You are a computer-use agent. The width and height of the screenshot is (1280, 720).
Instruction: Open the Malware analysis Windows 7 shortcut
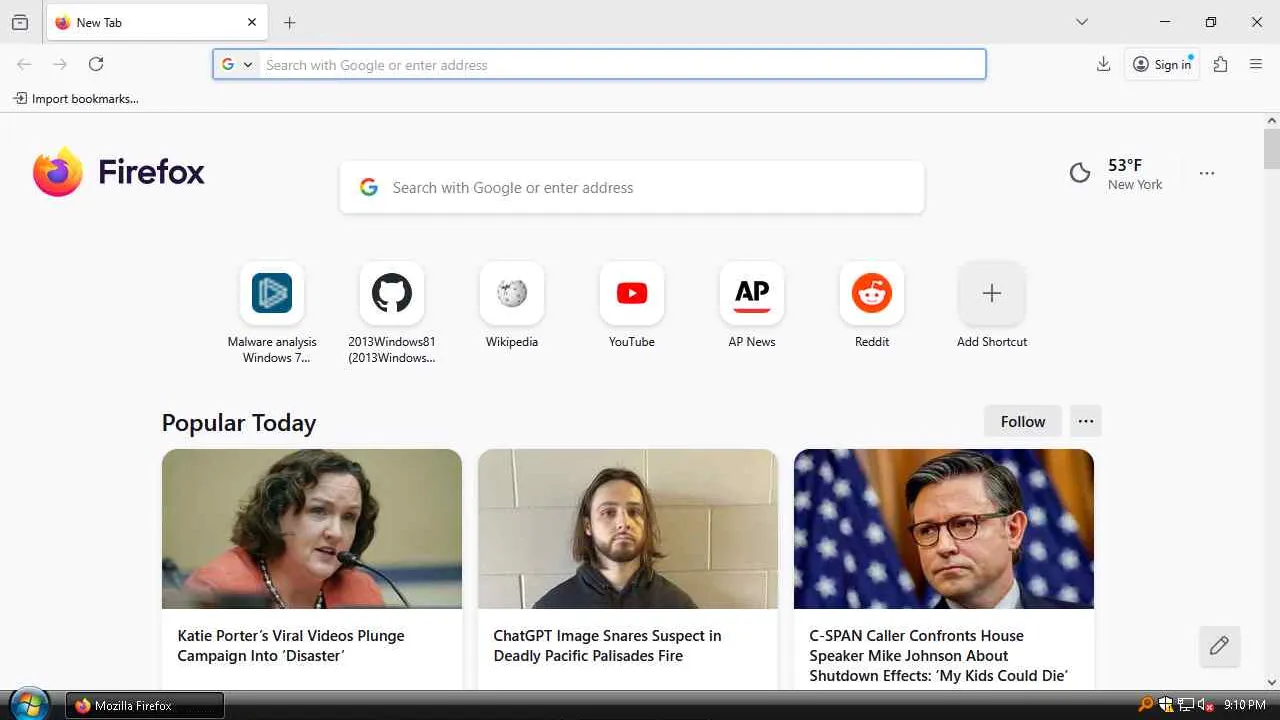click(272, 313)
